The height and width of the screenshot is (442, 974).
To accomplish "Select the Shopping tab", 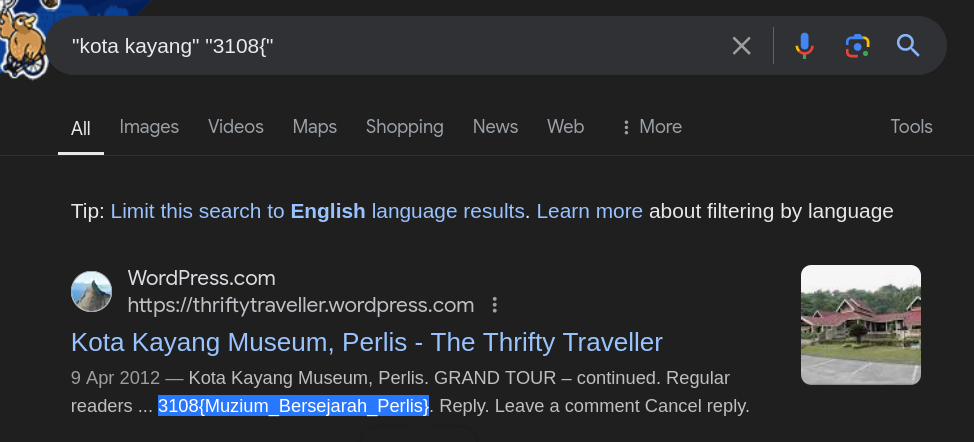I will point(404,127).
